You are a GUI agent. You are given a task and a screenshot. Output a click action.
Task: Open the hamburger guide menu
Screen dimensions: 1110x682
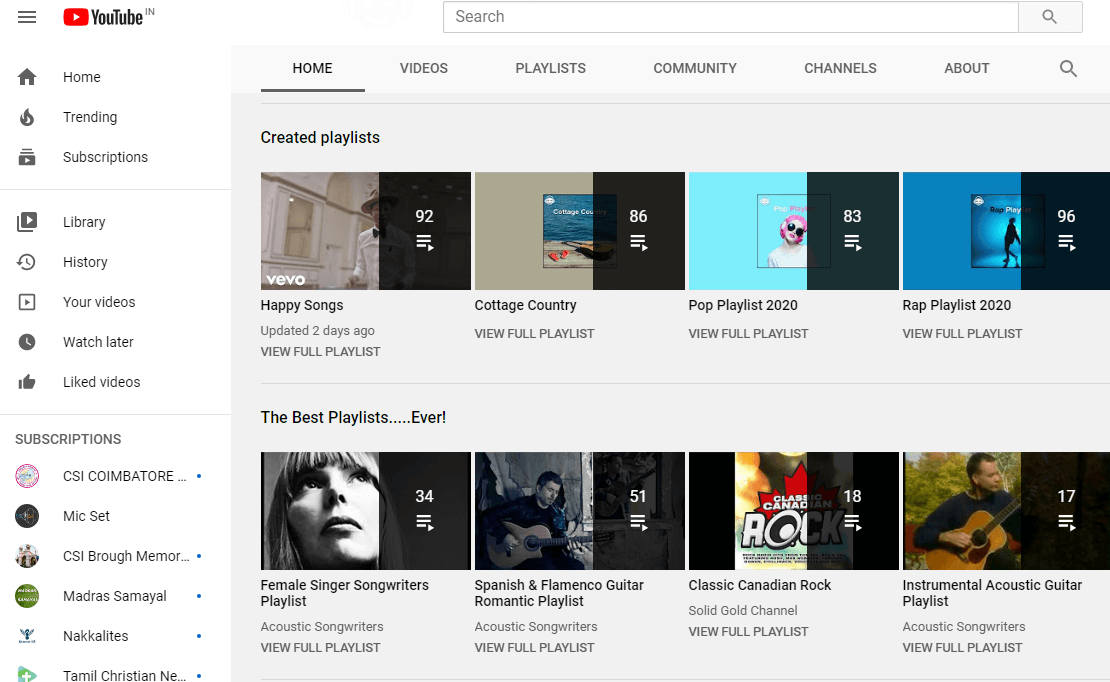[27, 17]
